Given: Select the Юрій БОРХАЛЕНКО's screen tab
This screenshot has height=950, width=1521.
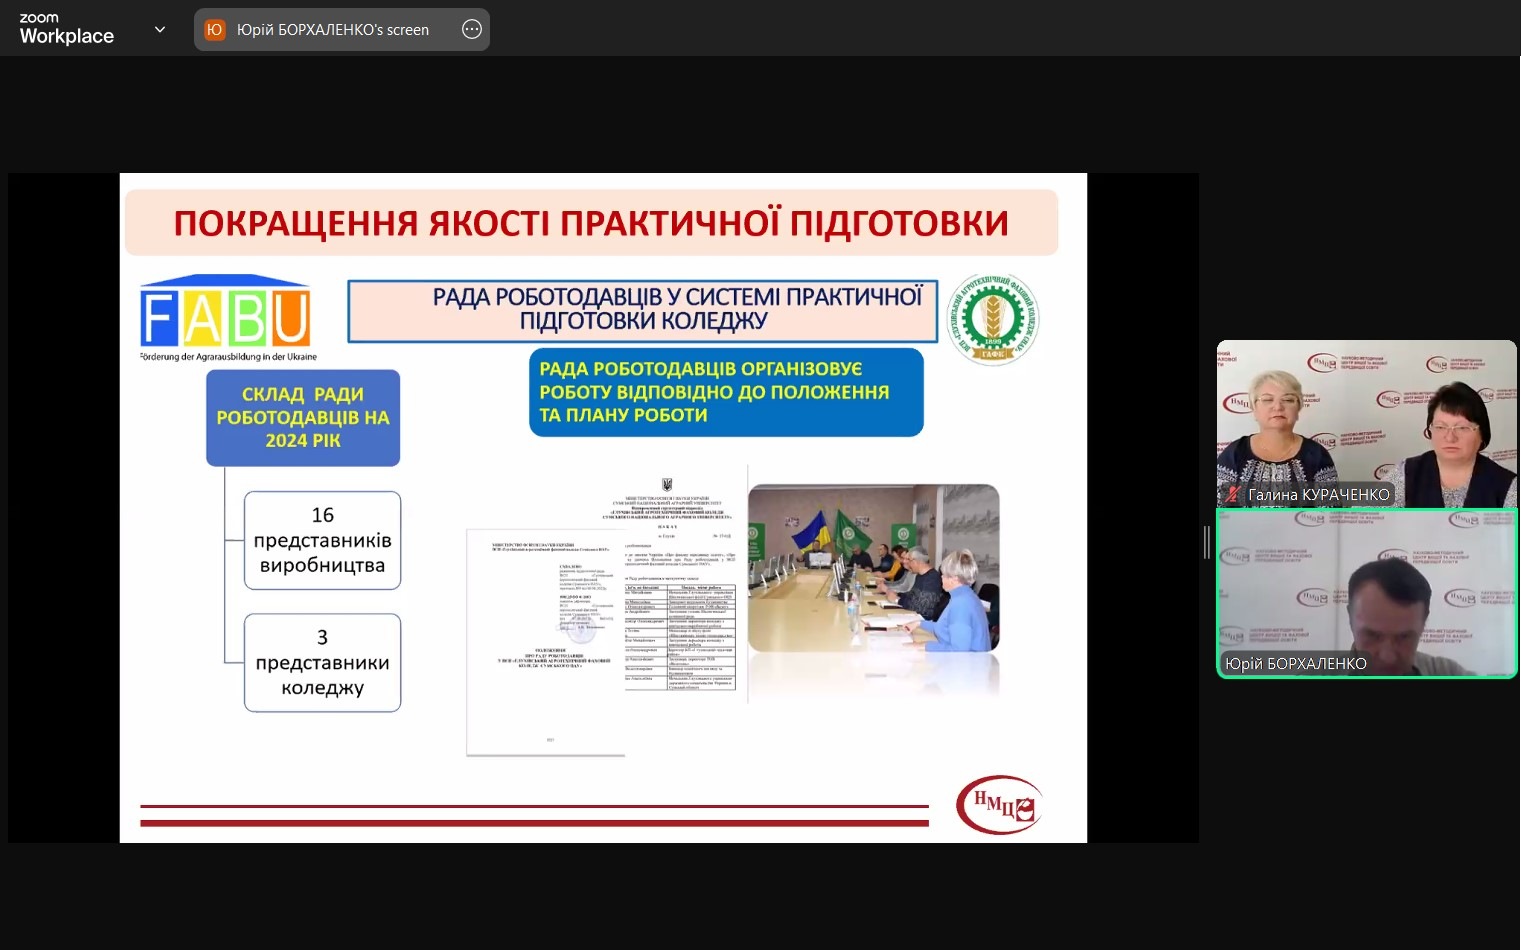Looking at the screenshot, I should 332,30.
